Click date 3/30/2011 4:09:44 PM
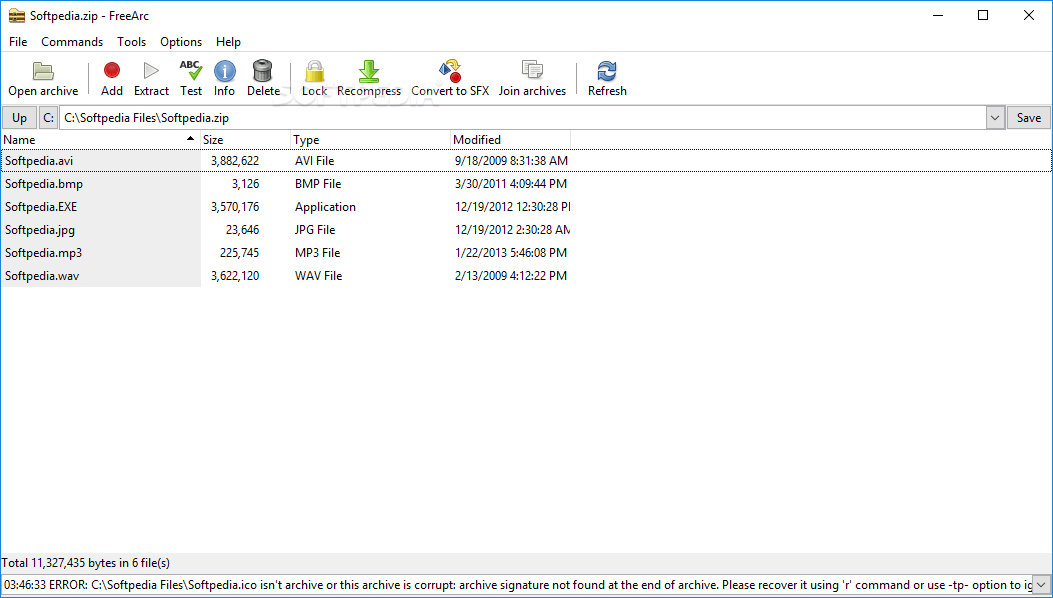The image size is (1053, 598). tap(510, 183)
